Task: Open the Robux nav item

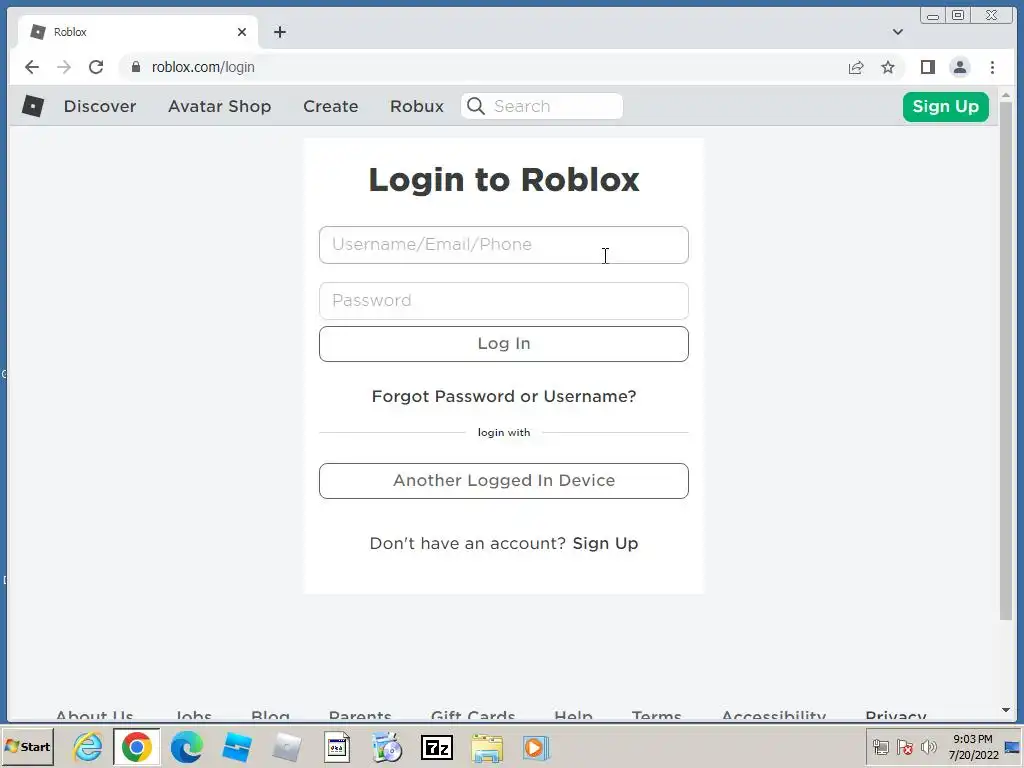Action: 417,106
